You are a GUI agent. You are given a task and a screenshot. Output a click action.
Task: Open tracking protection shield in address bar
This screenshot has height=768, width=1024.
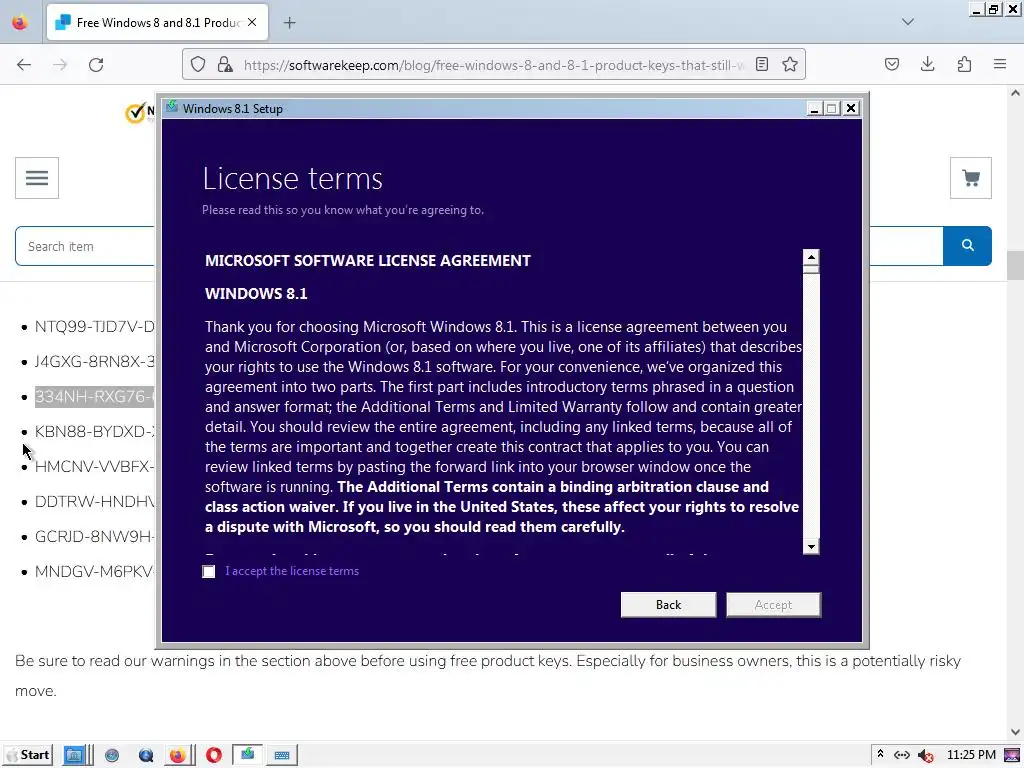pyautogui.click(x=198, y=65)
